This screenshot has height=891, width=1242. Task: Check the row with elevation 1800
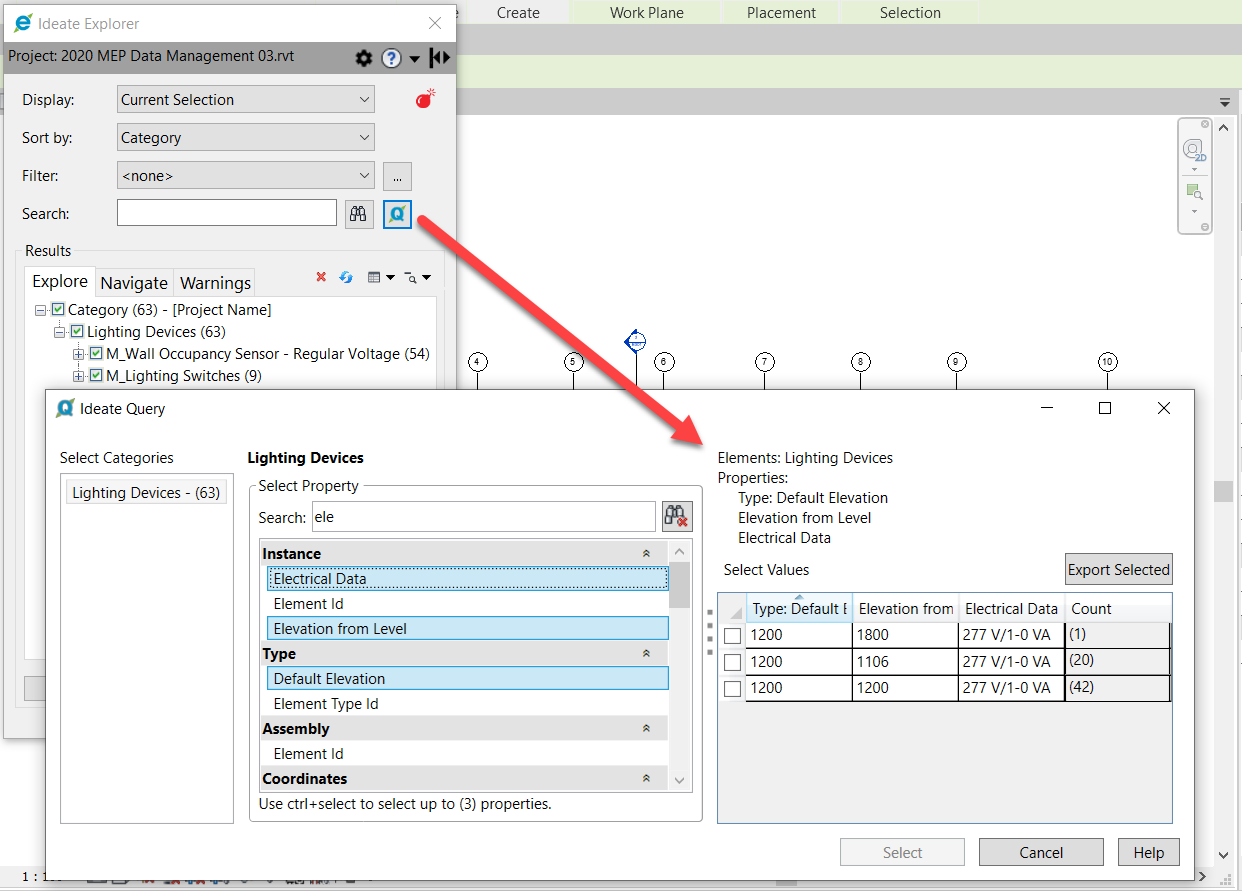point(733,636)
